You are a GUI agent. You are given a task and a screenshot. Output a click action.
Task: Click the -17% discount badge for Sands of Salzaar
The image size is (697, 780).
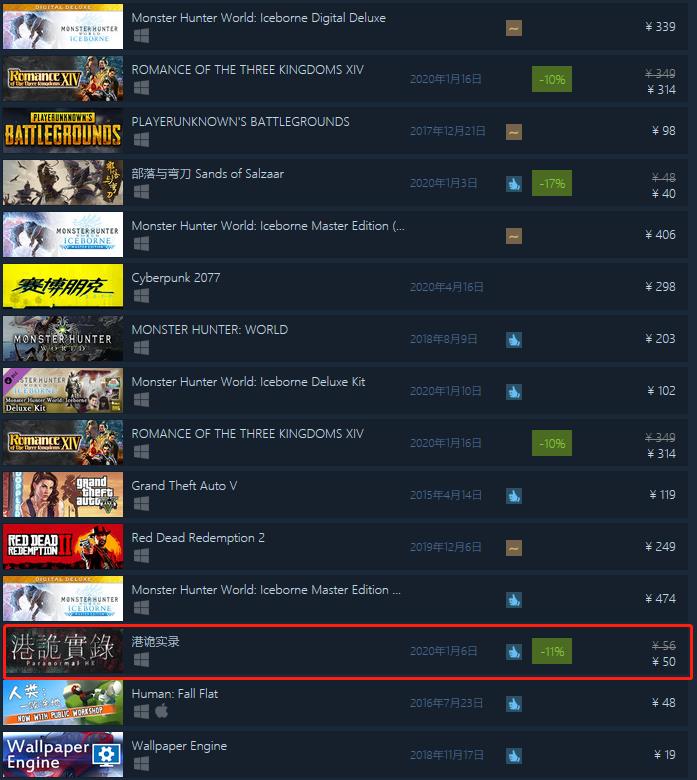pyautogui.click(x=552, y=183)
